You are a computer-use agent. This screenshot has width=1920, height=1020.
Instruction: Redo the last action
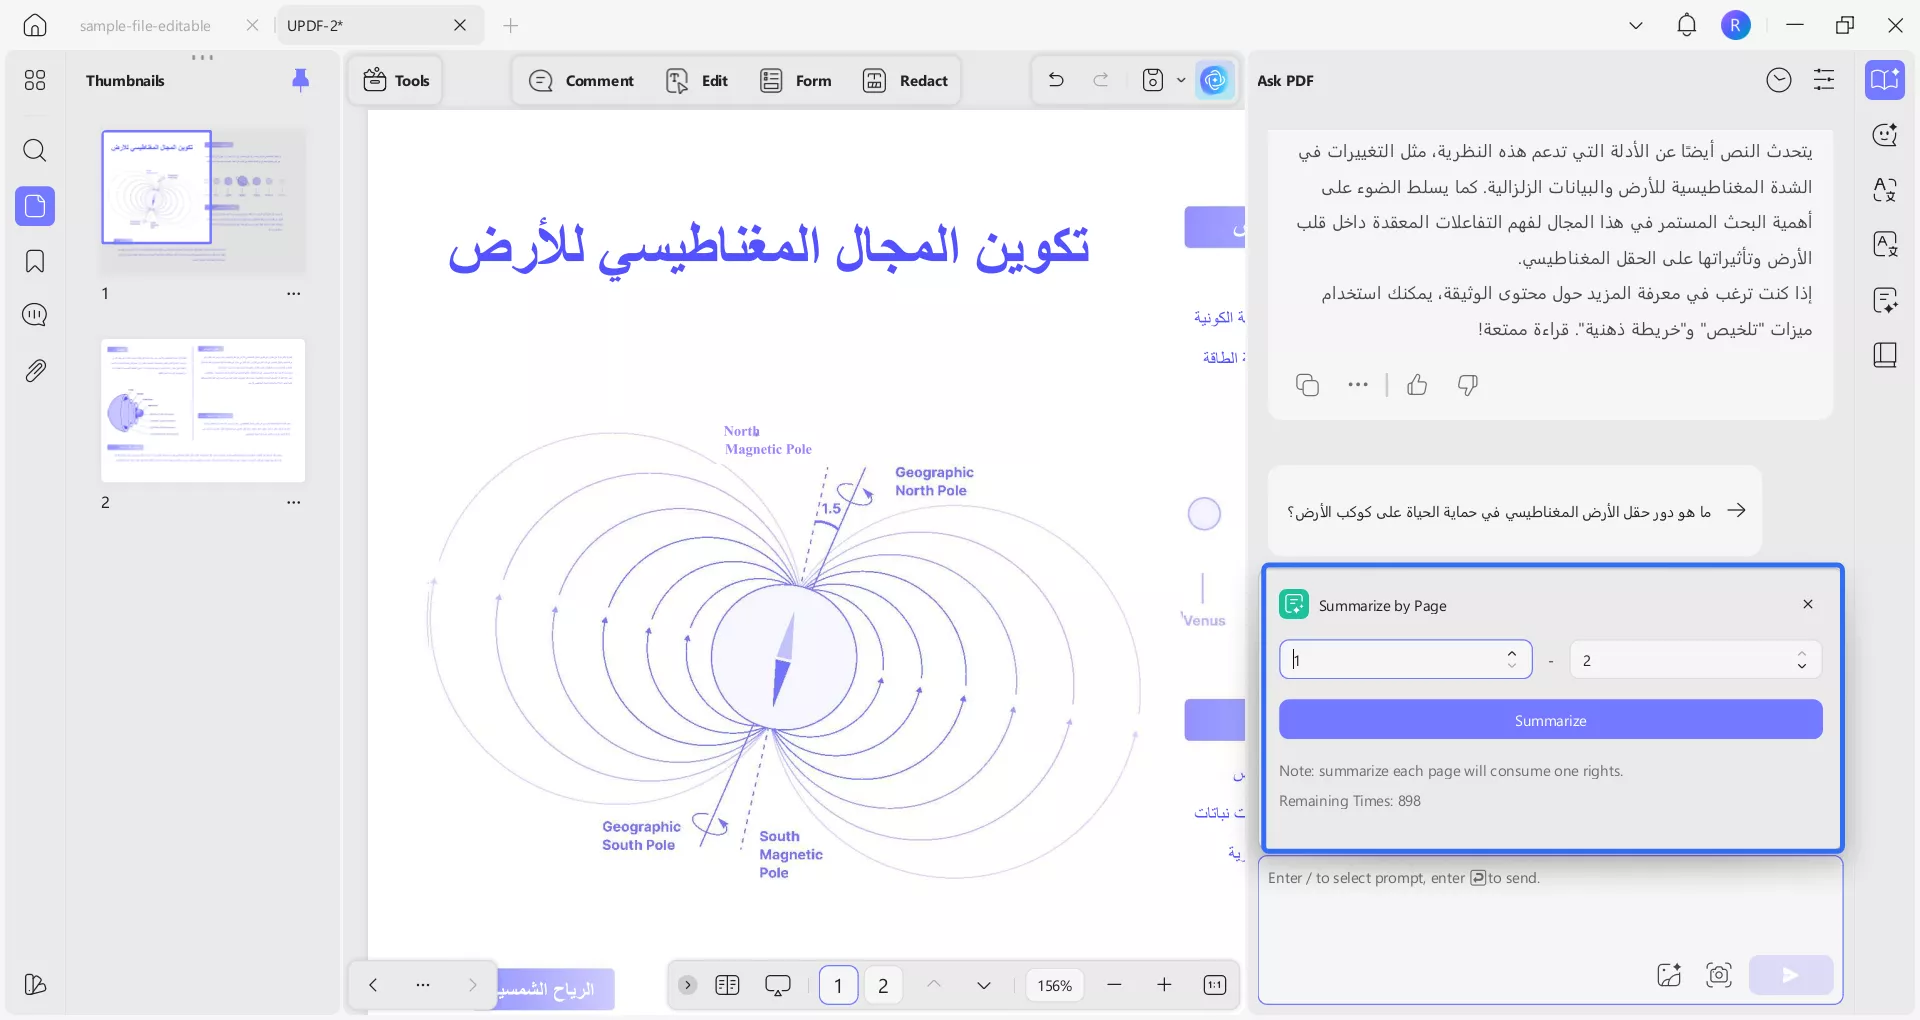(1101, 80)
